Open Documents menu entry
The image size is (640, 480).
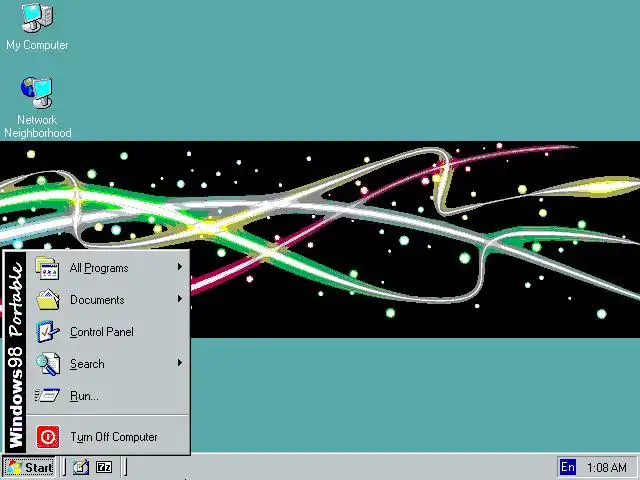108,300
